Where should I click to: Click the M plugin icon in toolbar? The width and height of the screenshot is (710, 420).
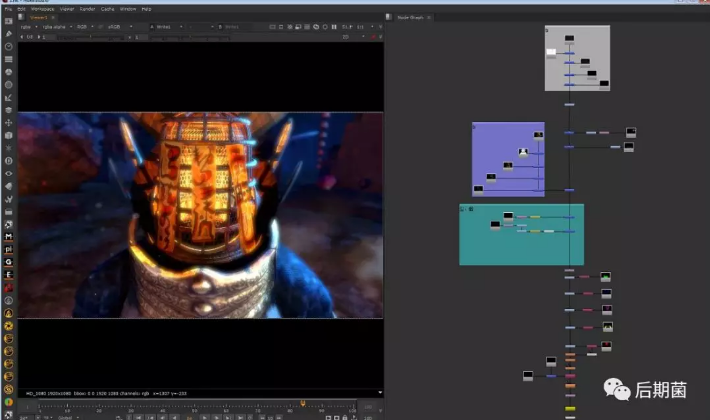pyautogui.click(x=9, y=237)
